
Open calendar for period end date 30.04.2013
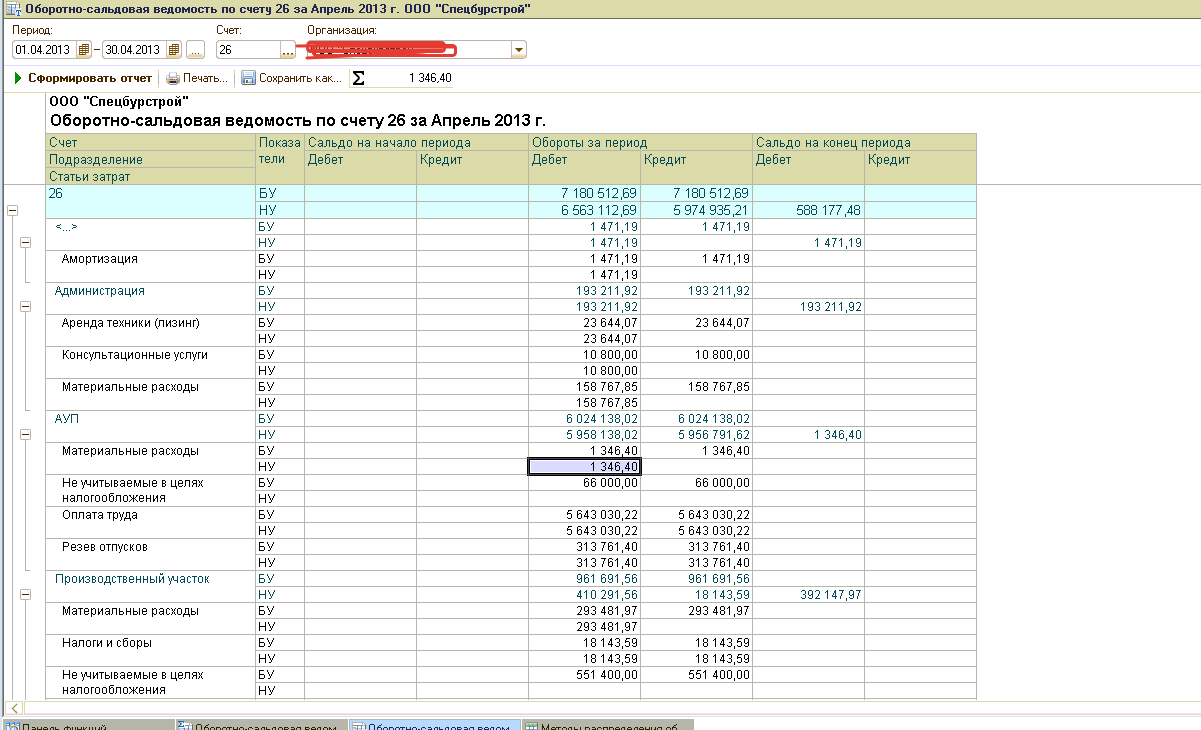(x=175, y=50)
